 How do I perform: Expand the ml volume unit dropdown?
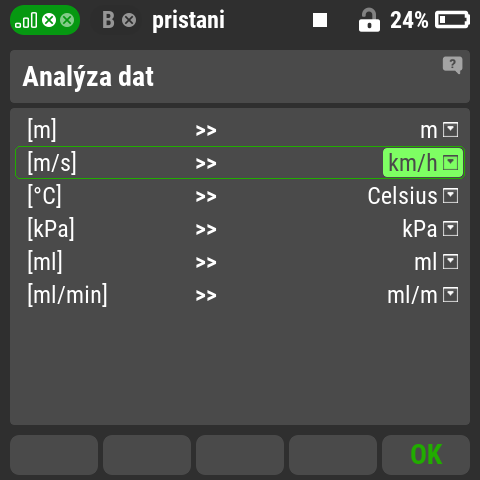click(436, 262)
